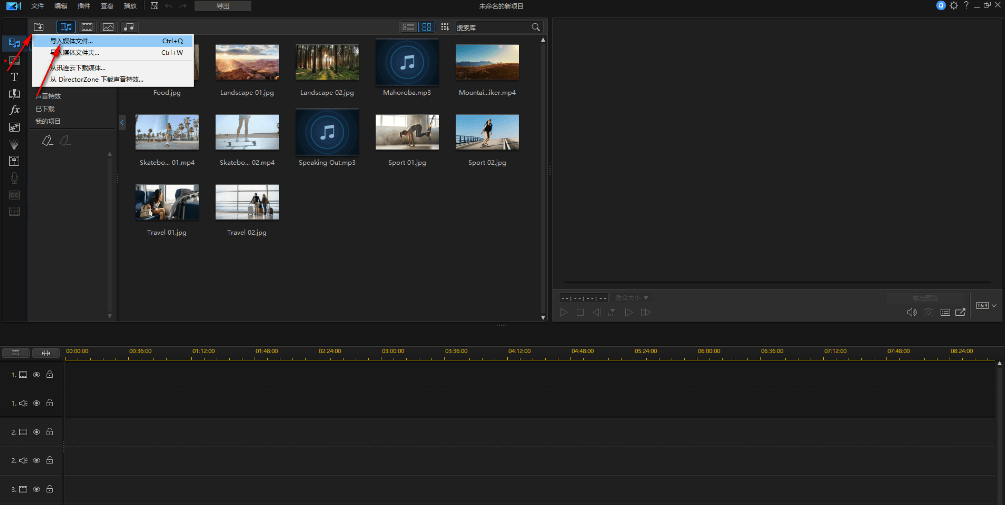The height and width of the screenshot is (505, 1005).
Task: Click the import media folder icon
Action: [x=39, y=27]
